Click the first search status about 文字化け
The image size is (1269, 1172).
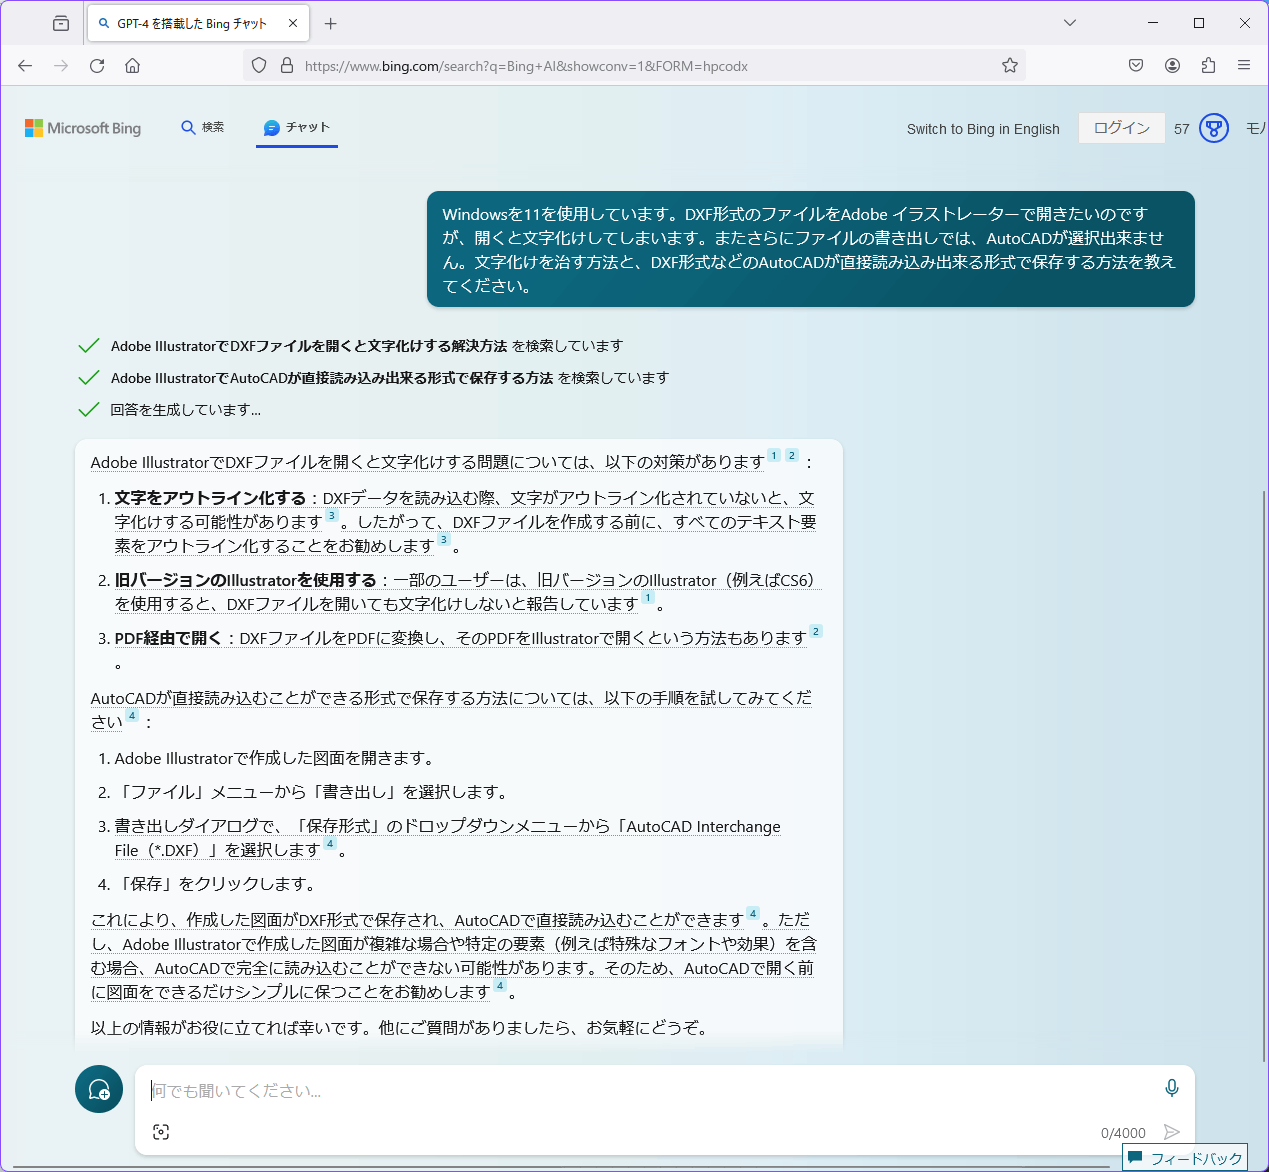367,346
